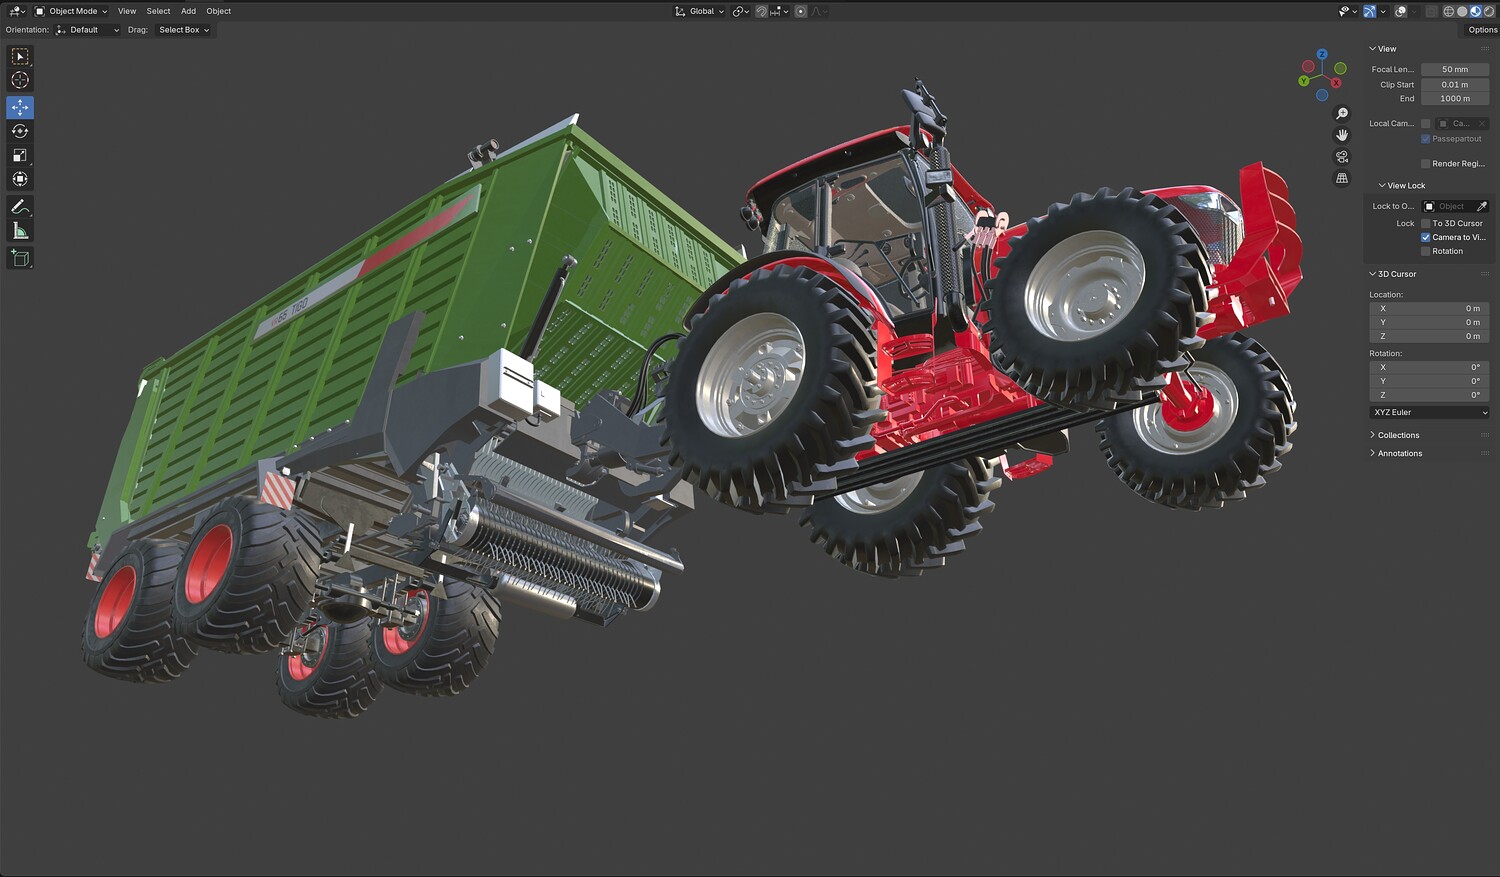Select the Select Box tool in toolbar
Image resolution: width=1500 pixels, height=877 pixels.
pos(20,56)
